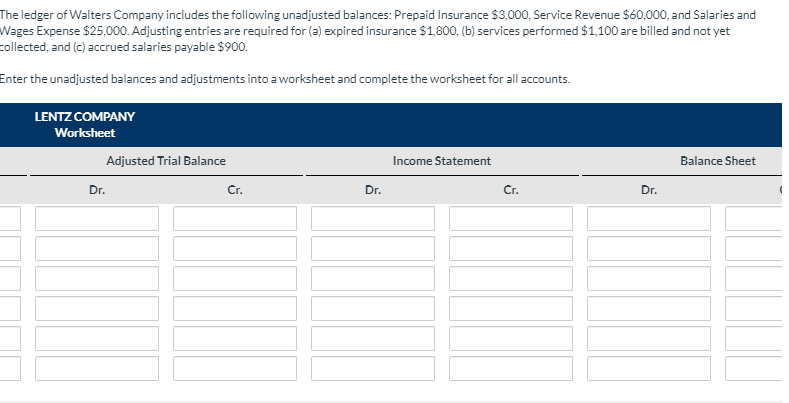Click the Income Statement column header
This screenshot has width=789, height=403.
(442, 161)
